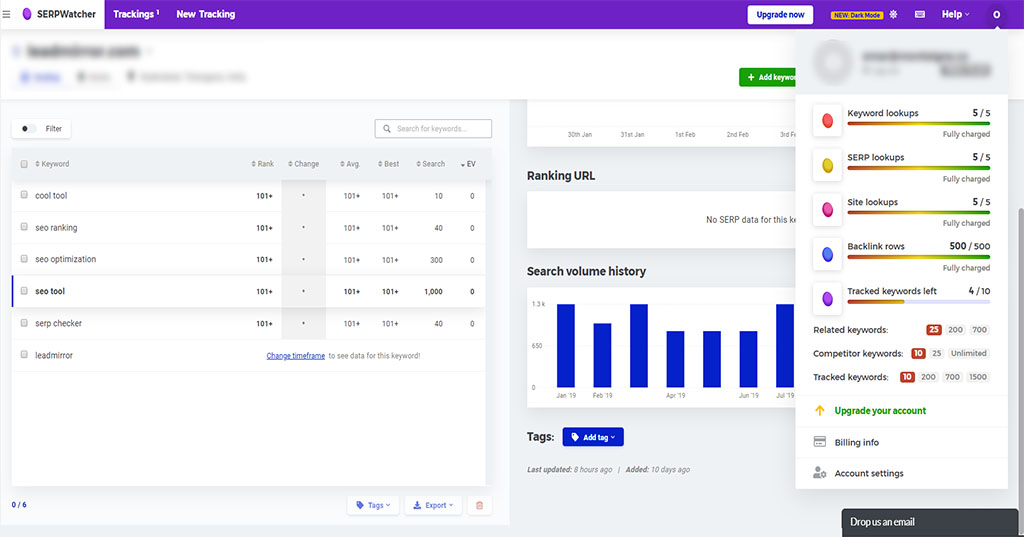Click the Upgrade now button
The image size is (1024, 537).
[x=780, y=14]
